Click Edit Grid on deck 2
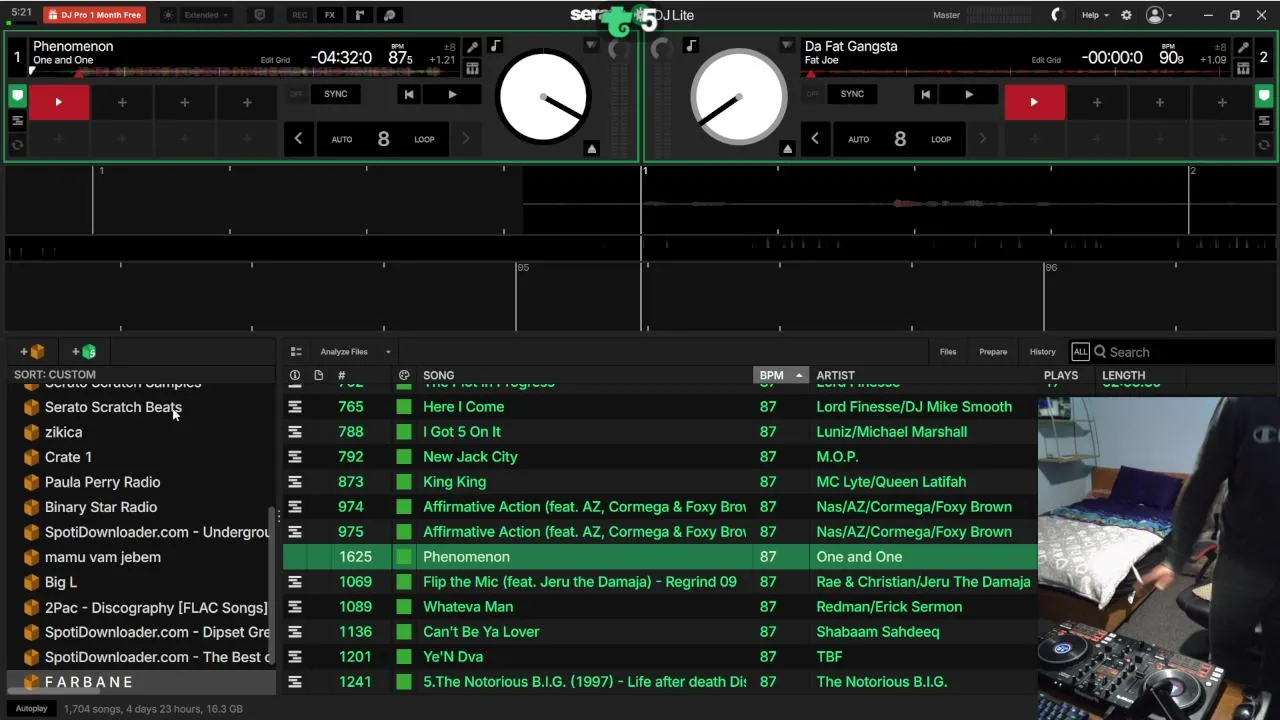The image size is (1280, 720). 1046,60
